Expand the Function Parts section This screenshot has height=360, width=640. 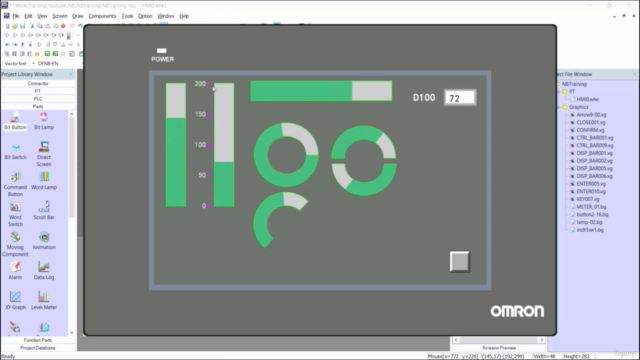38,340
